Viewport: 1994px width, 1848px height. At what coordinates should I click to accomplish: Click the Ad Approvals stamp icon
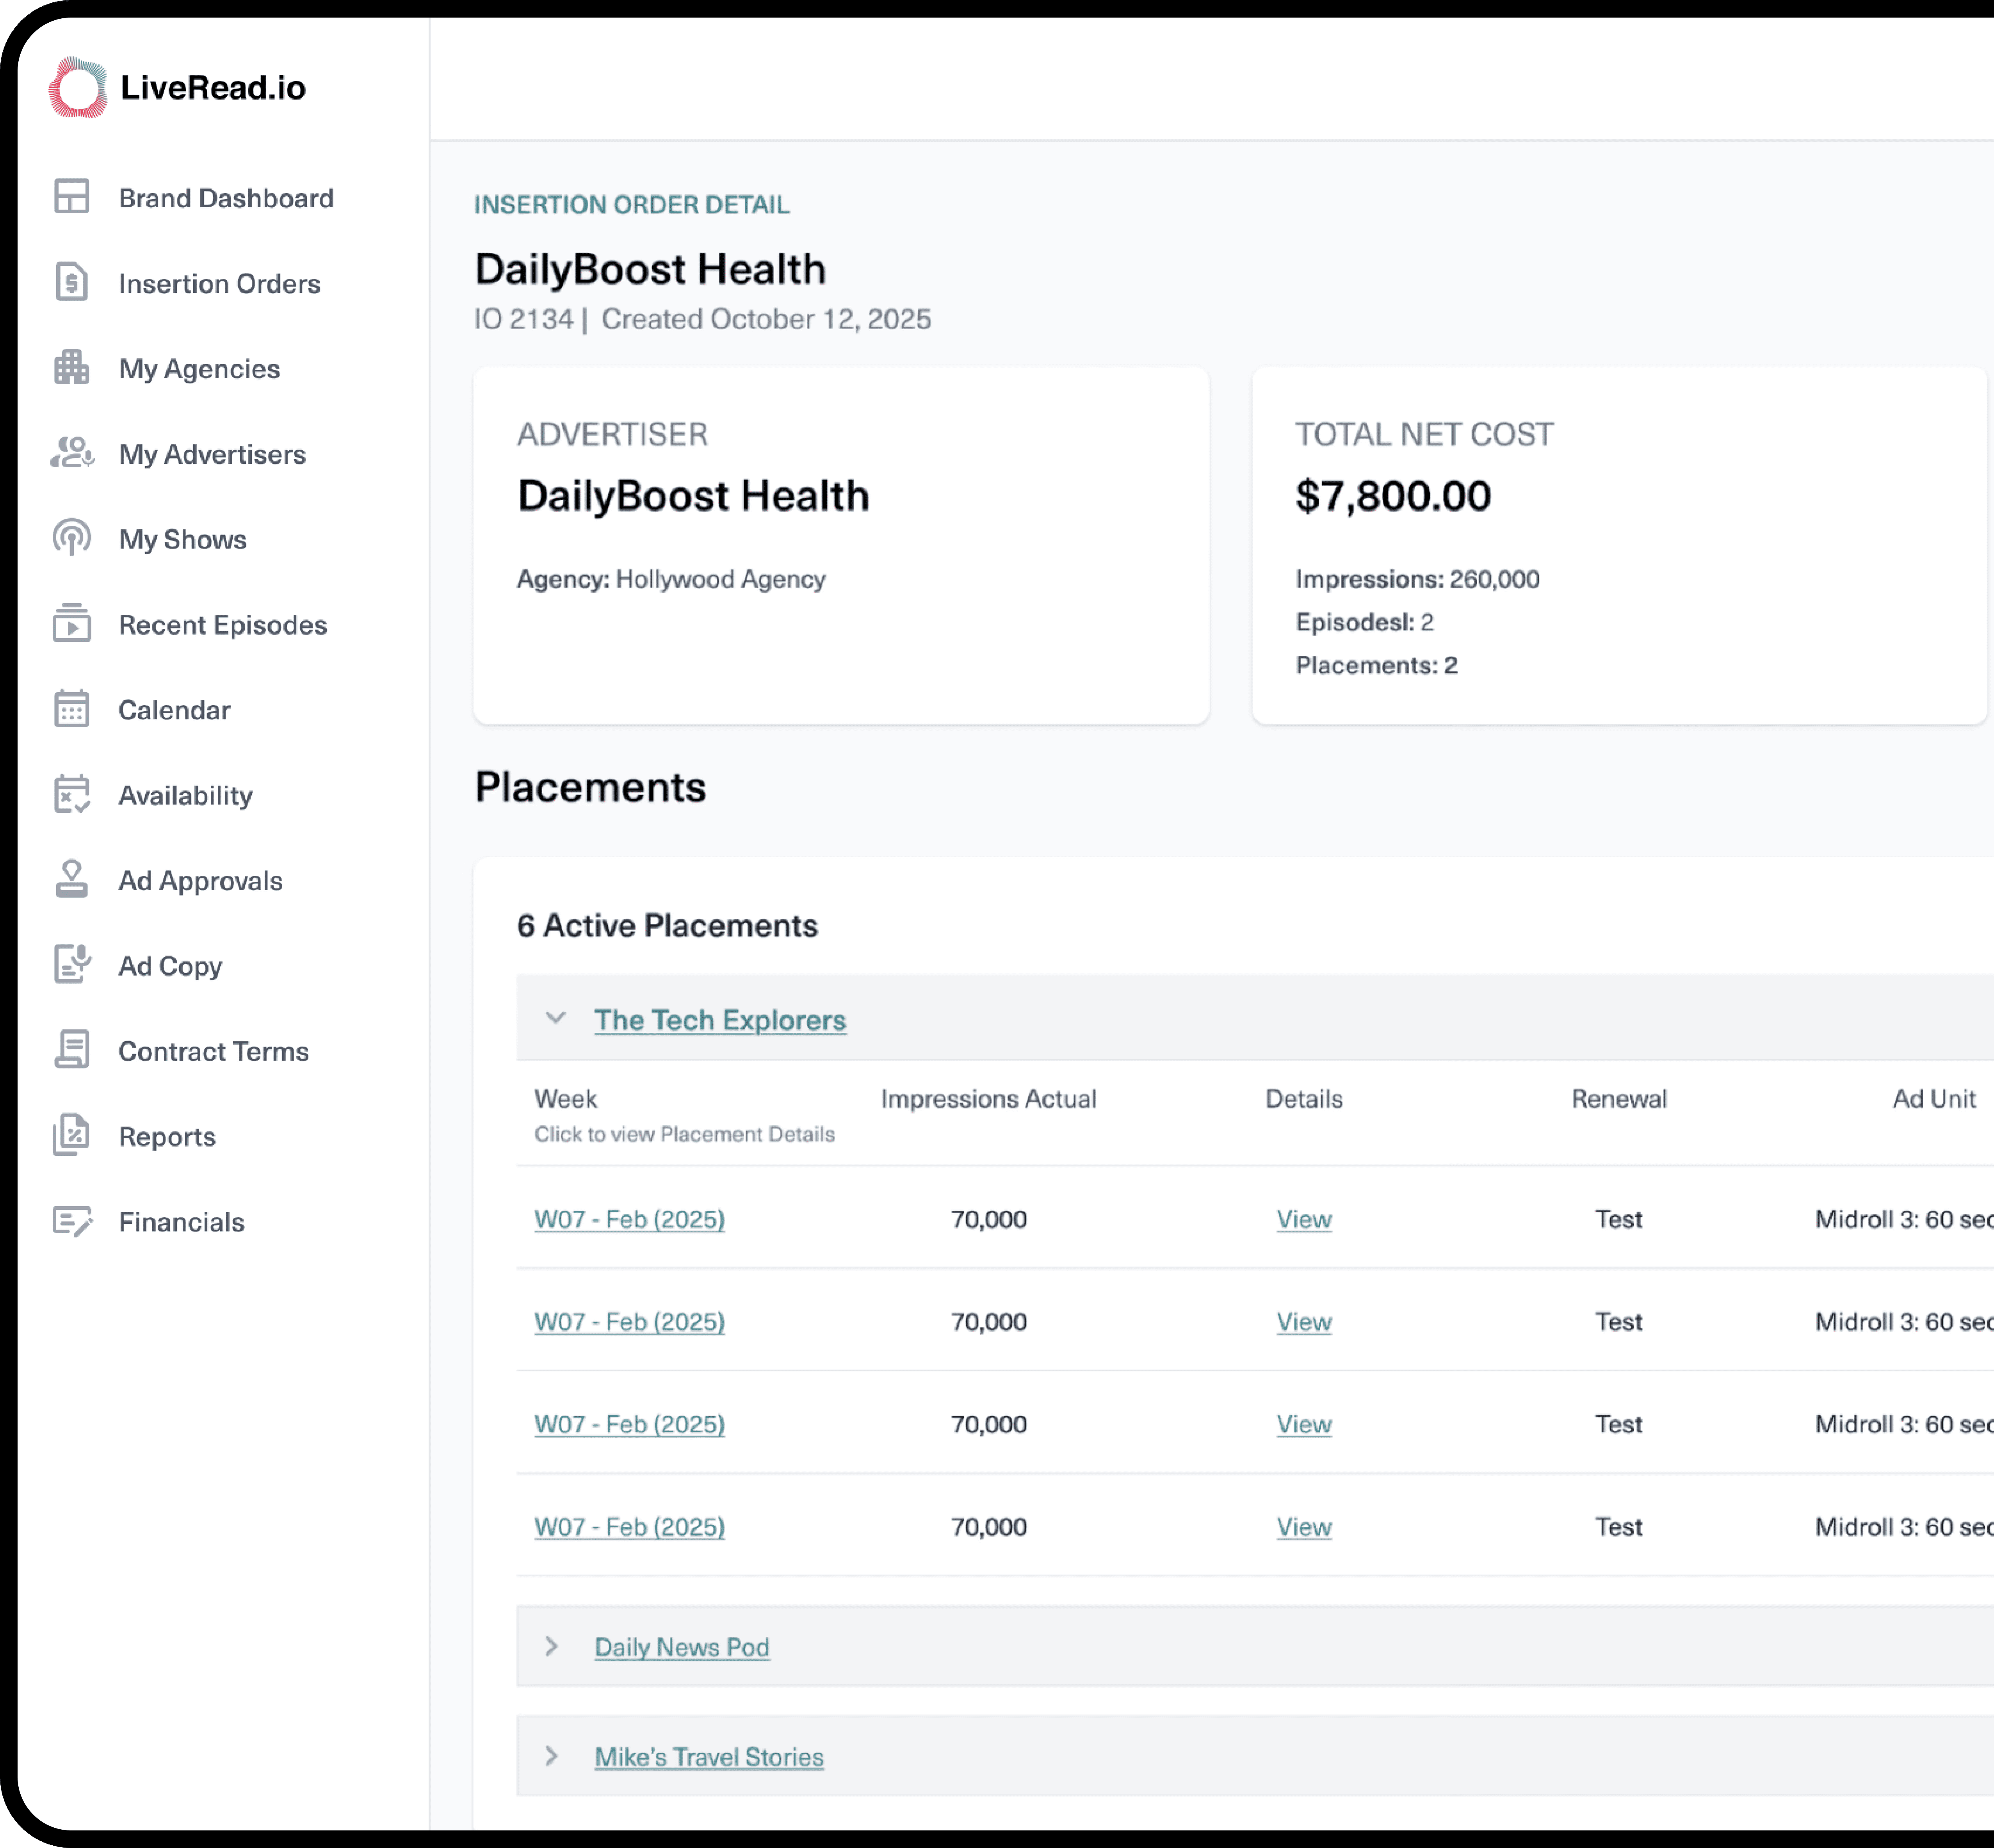pyautogui.click(x=72, y=879)
